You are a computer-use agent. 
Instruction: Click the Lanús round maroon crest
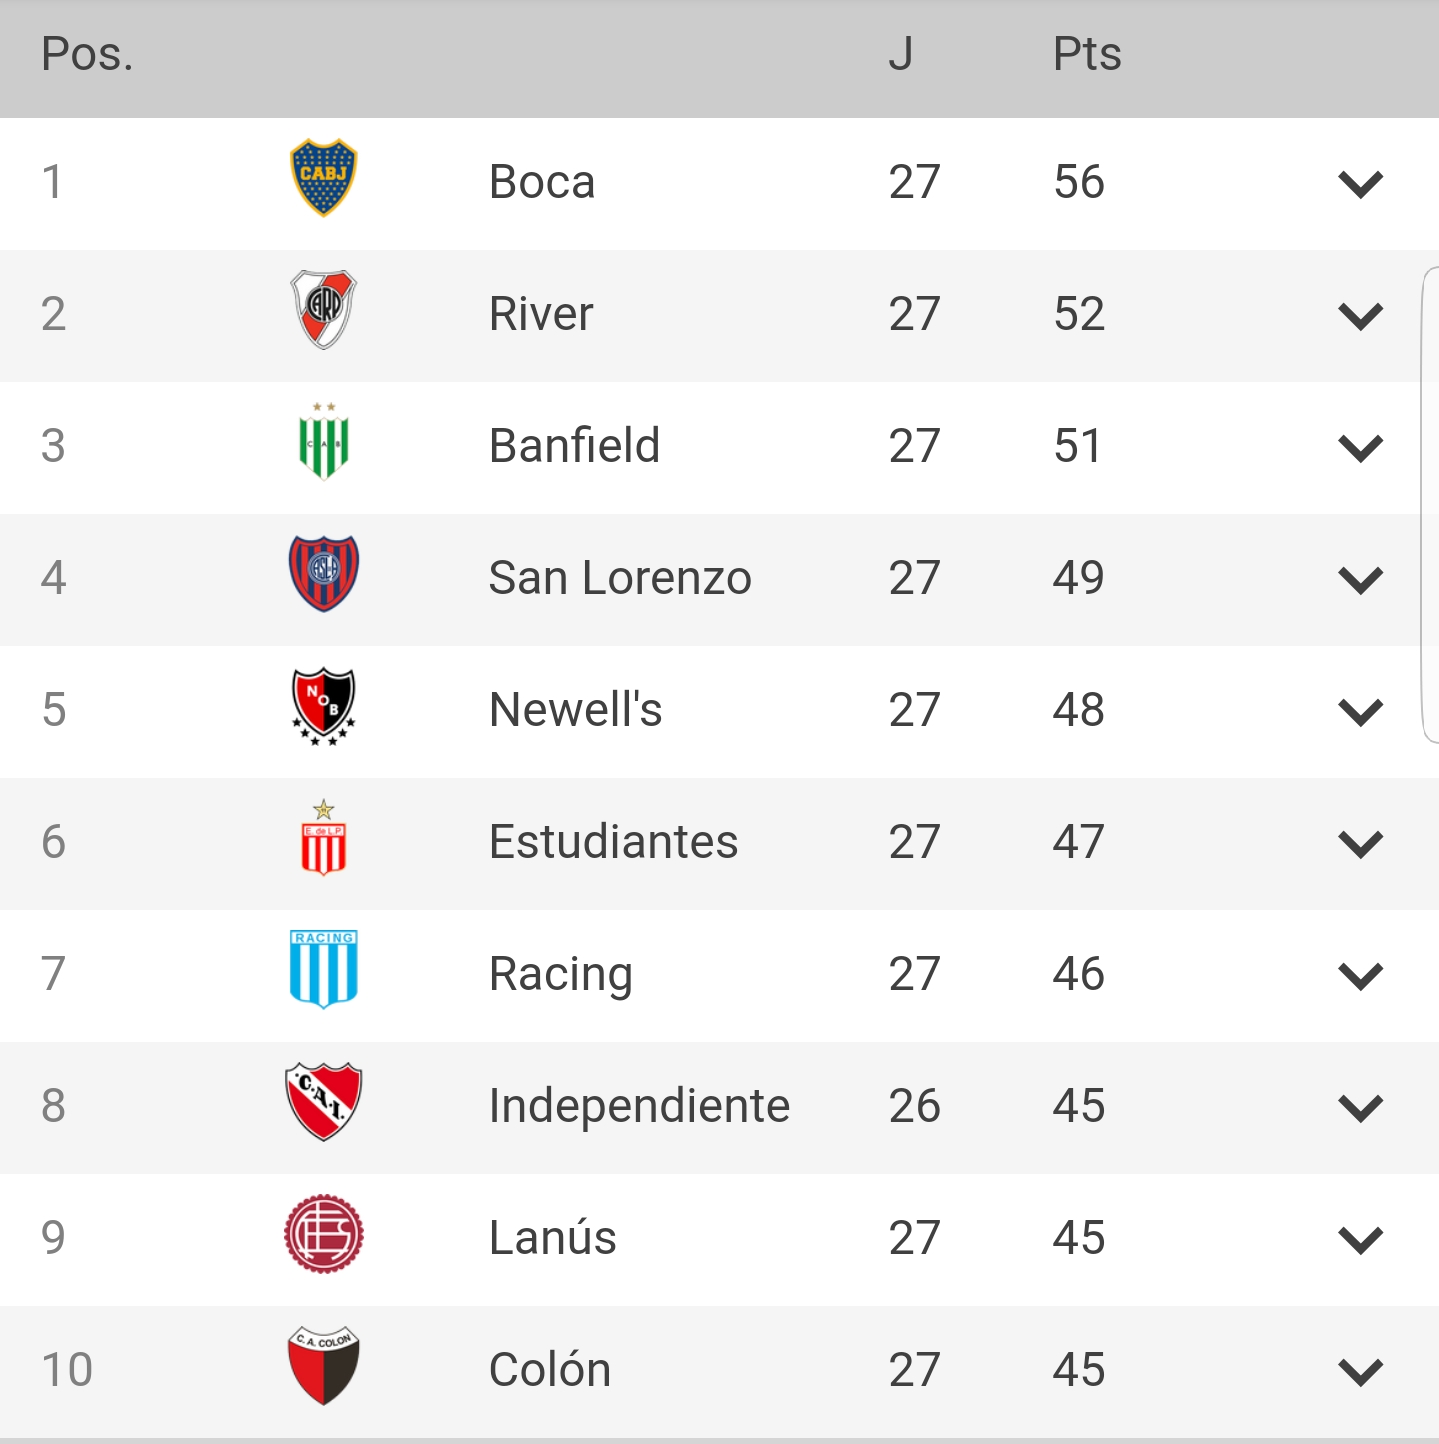pos(323,1234)
